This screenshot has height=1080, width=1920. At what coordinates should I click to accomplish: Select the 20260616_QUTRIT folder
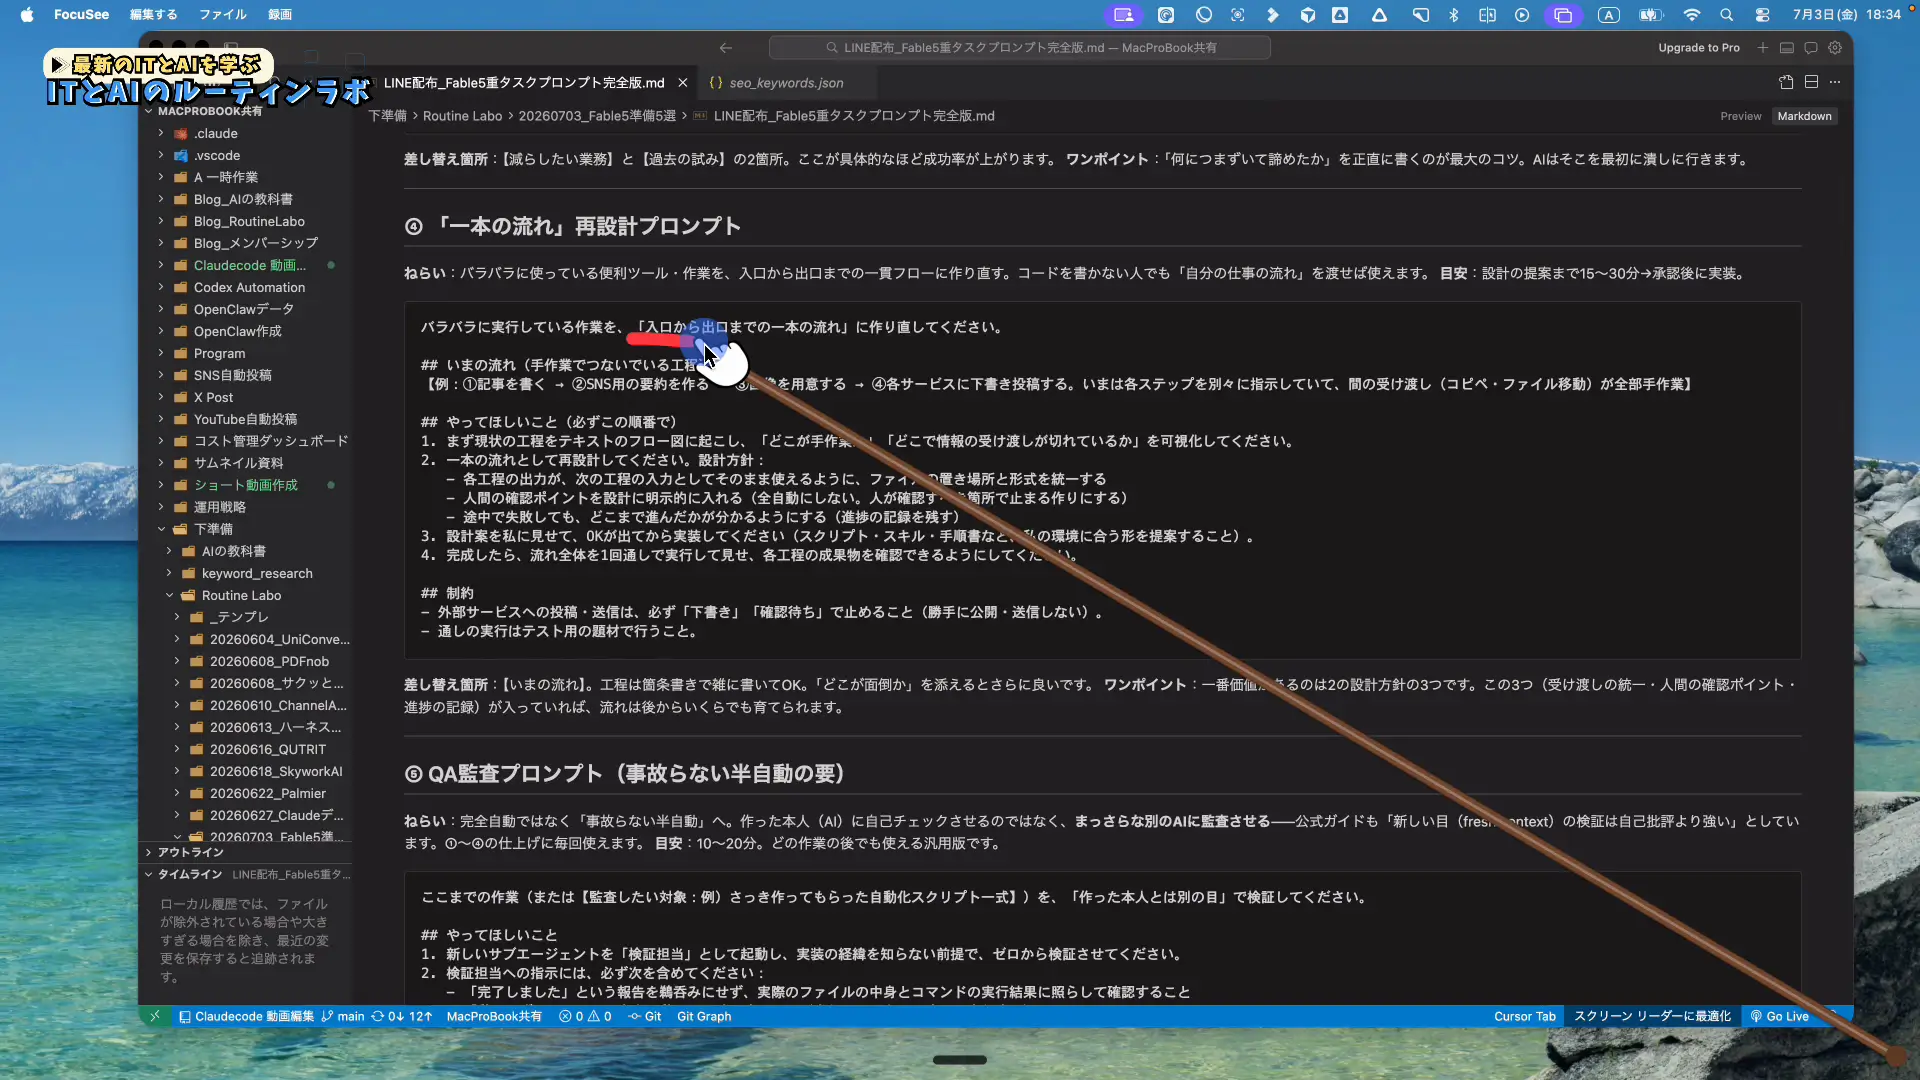(x=268, y=749)
